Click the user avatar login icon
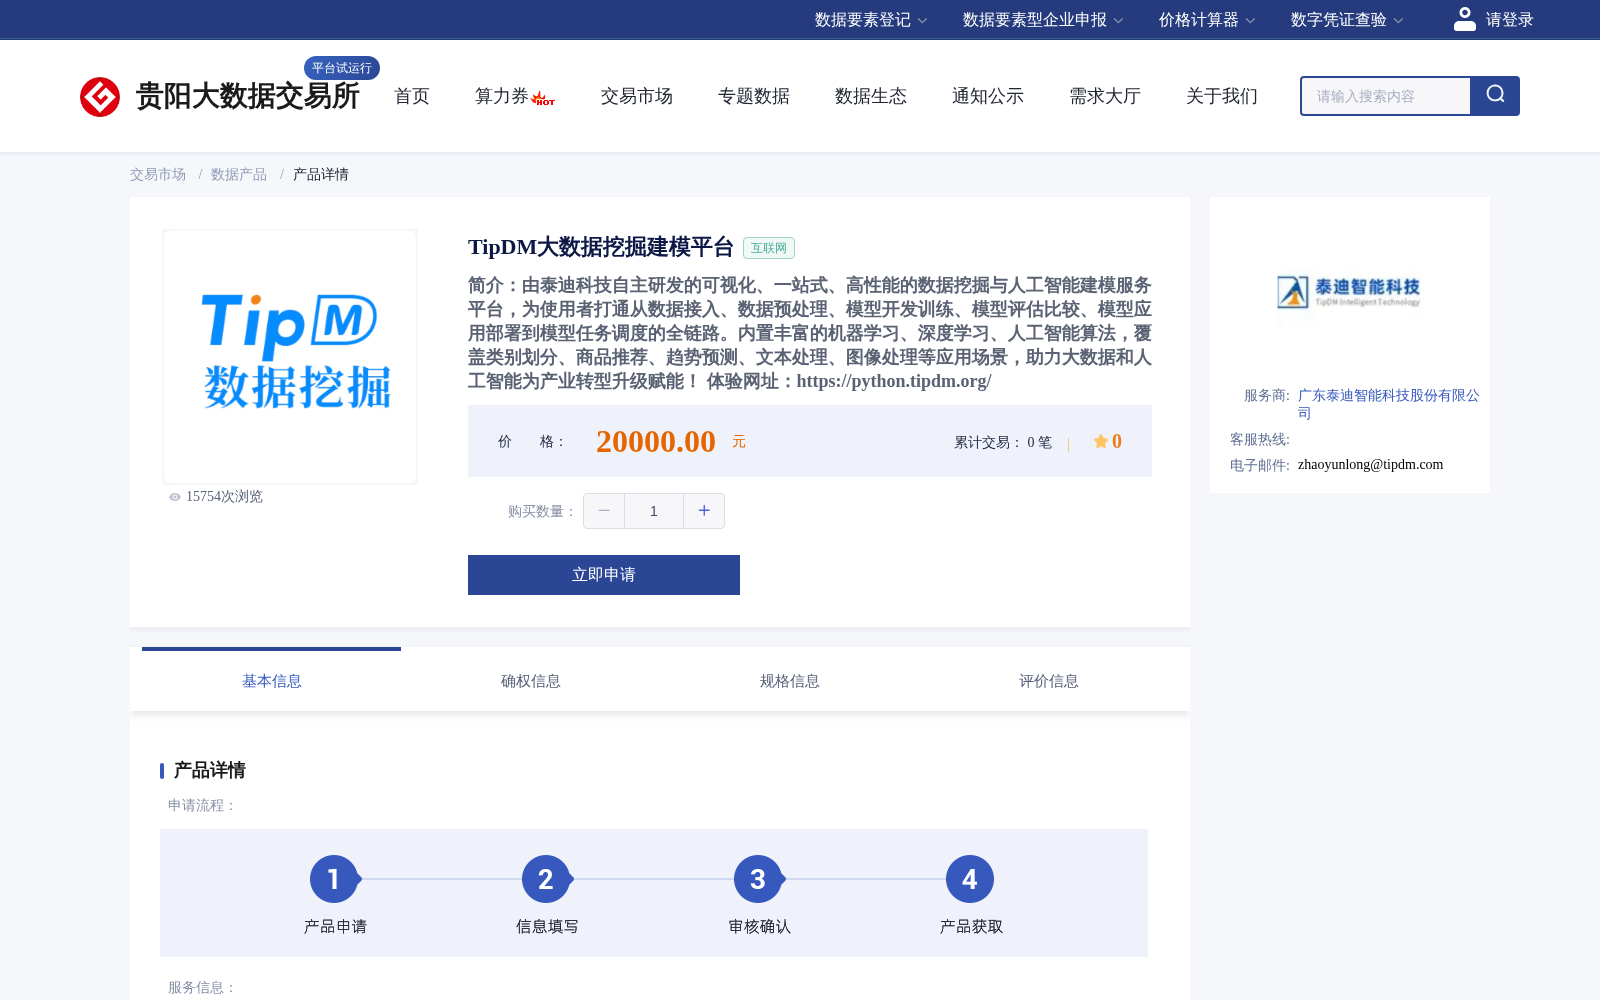 pos(1464,19)
